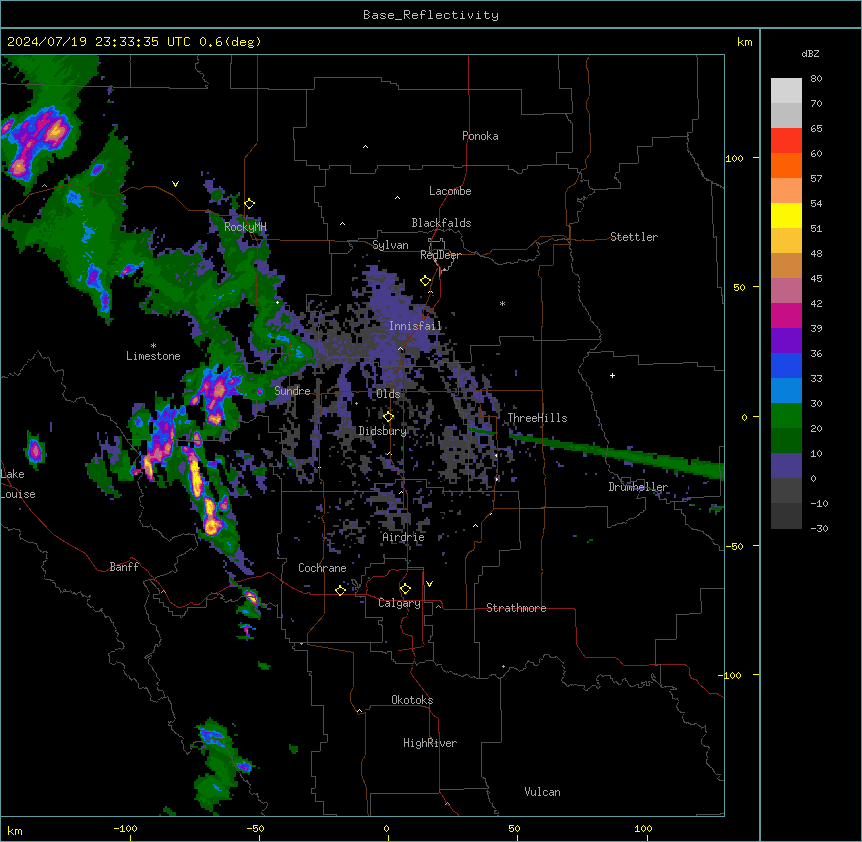Click the Sundre town label
862x842 pixels.
[292, 391]
